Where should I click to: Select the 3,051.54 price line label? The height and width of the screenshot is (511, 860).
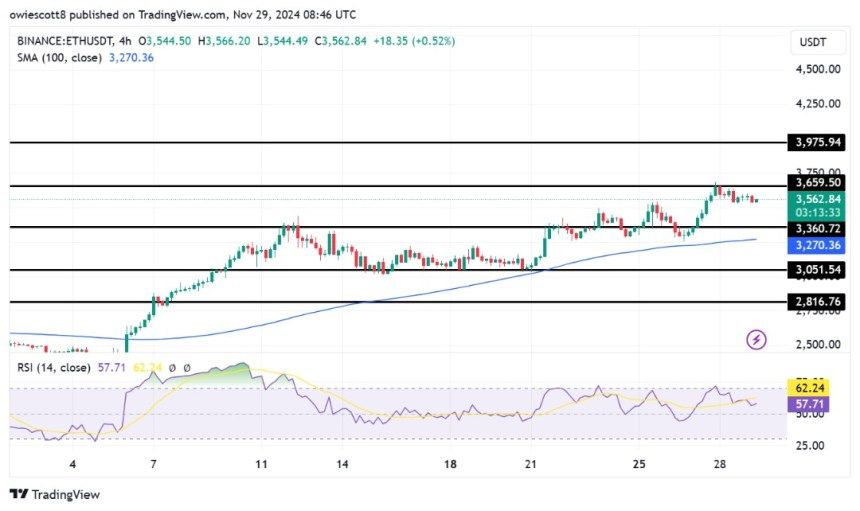click(817, 269)
